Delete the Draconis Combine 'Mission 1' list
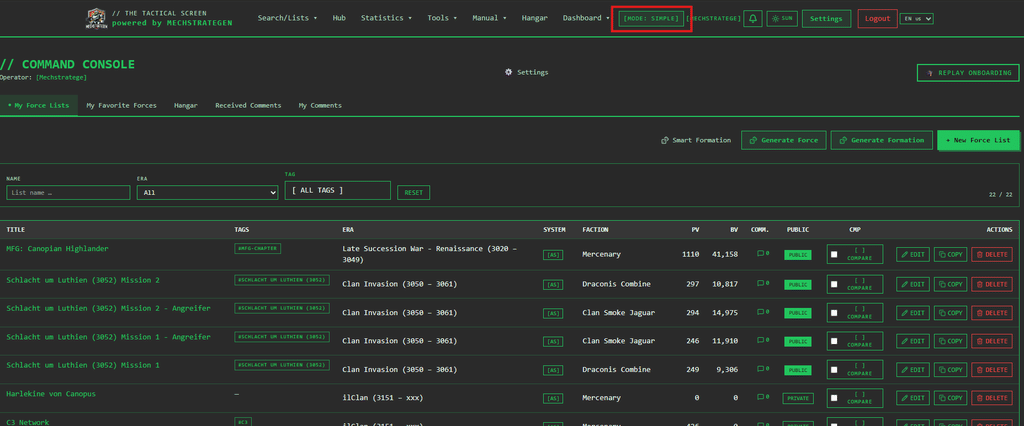 pos(992,370)
